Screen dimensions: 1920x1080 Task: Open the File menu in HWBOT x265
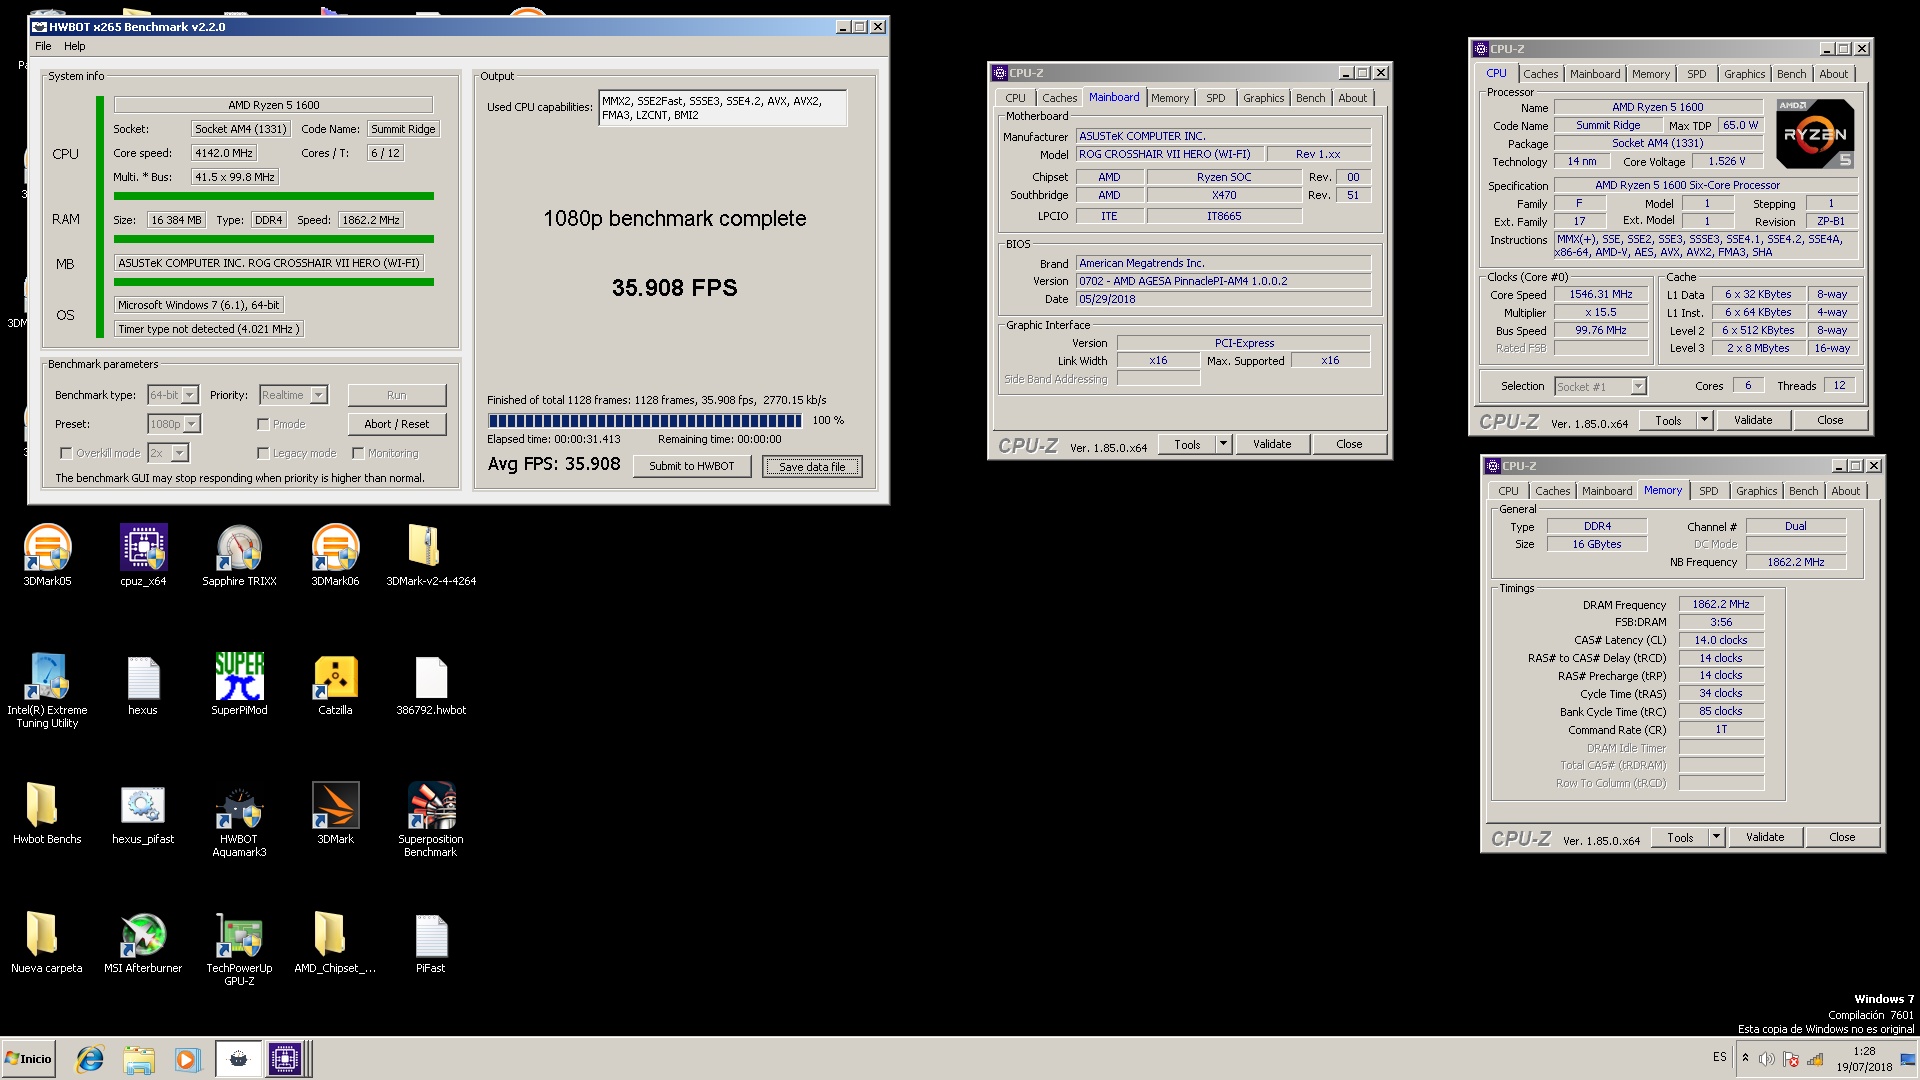point(43,46)
